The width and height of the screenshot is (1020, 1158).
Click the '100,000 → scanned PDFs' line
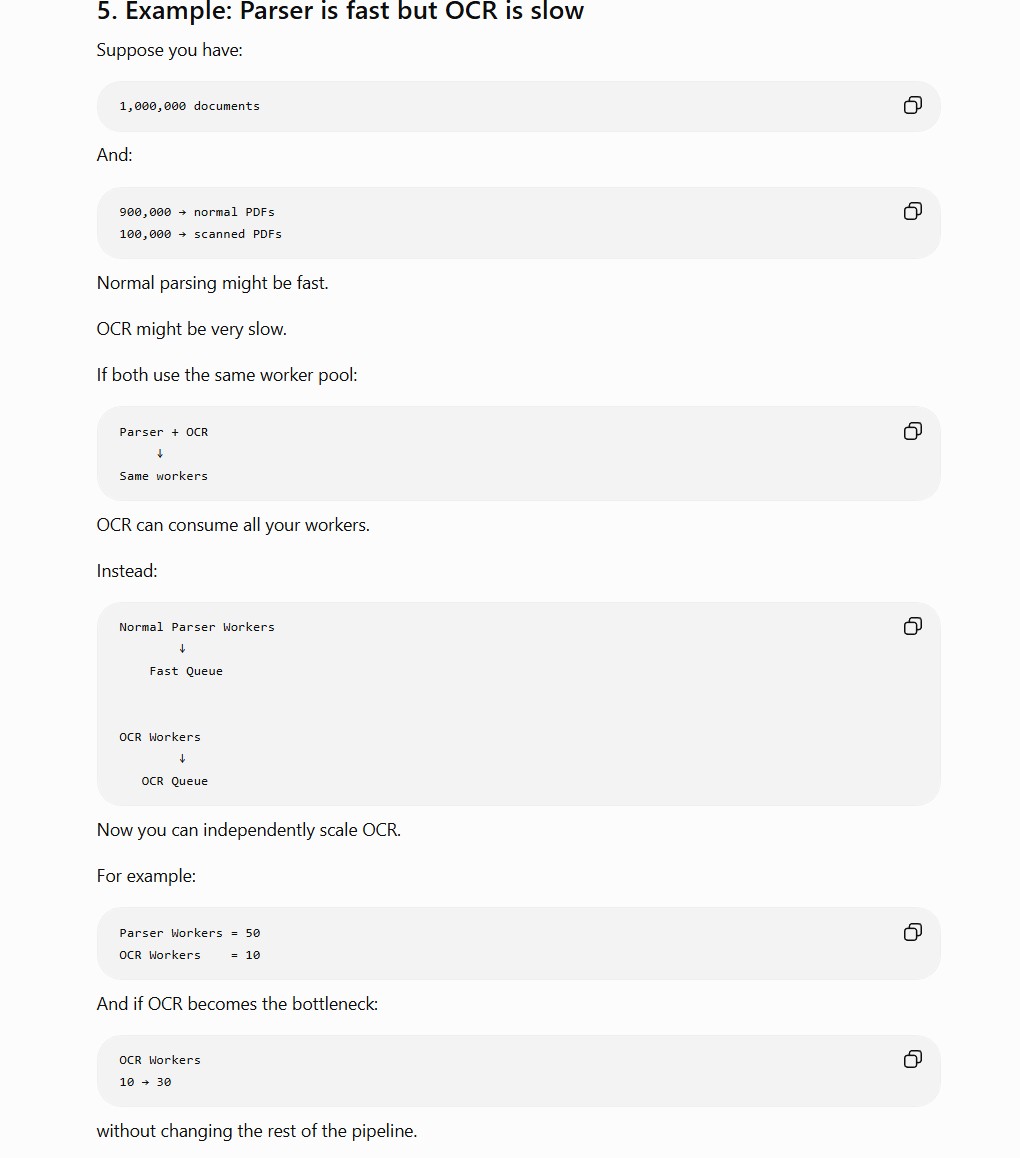pos(201,234)
